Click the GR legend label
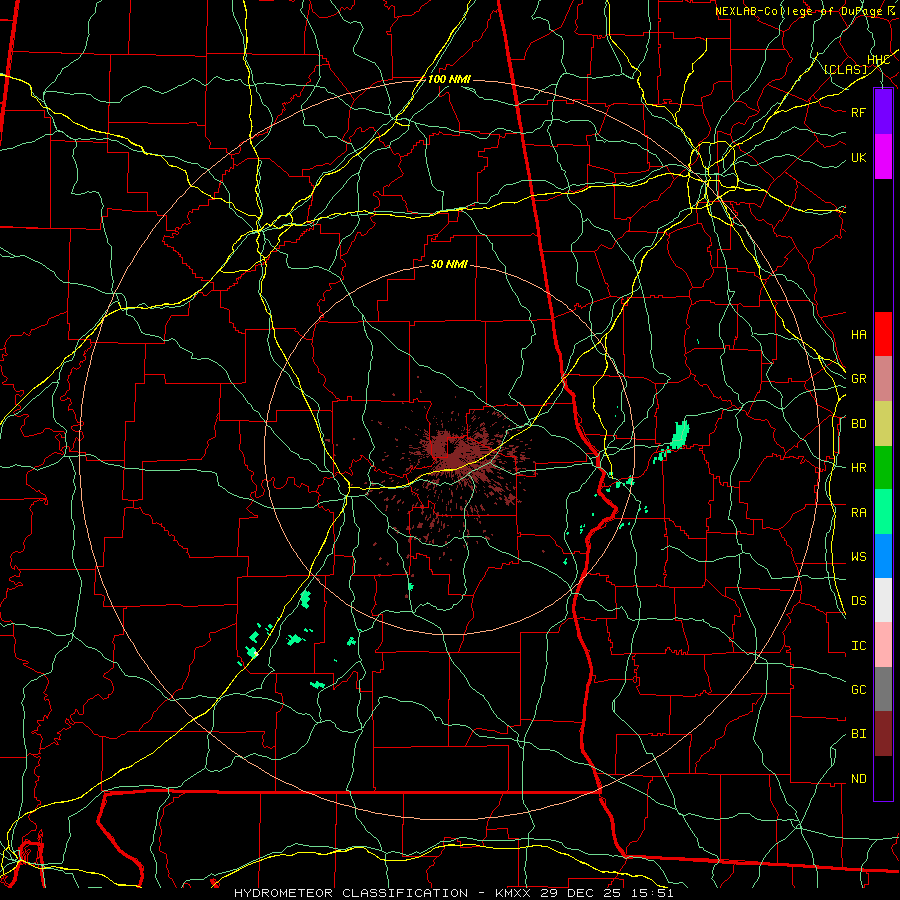The image size is (900, 900). [858, 379]
